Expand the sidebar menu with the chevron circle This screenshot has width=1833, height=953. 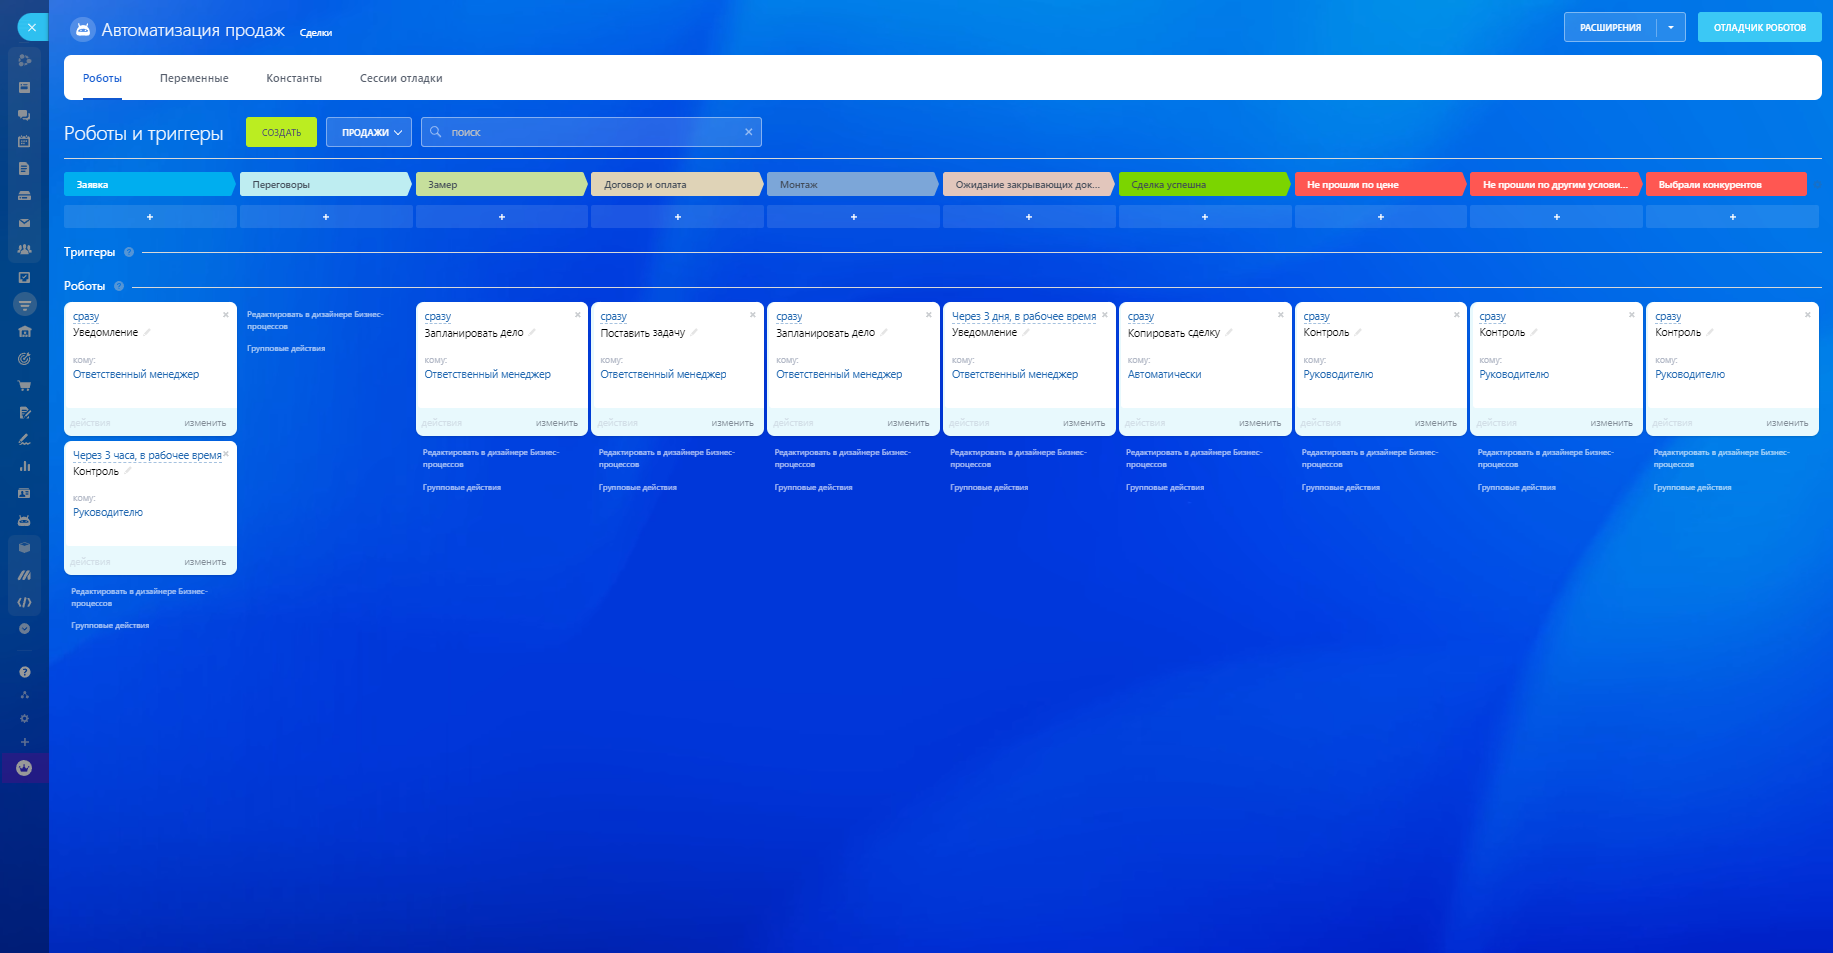point(25,629)
